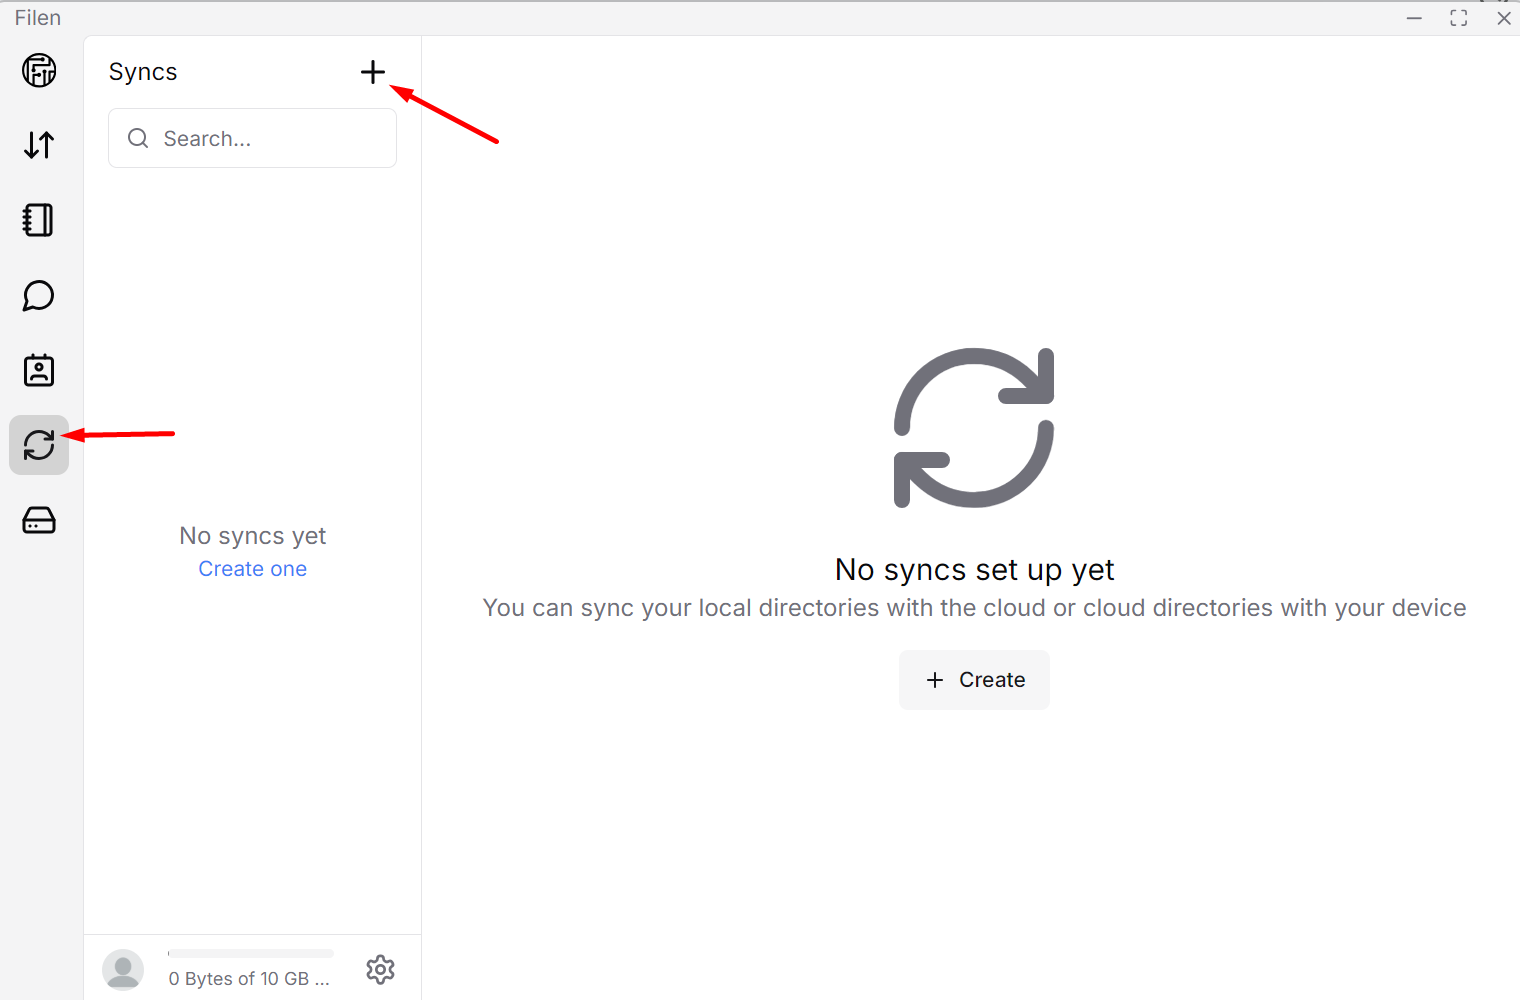Image resolution: width=1520 pixels, height=1000 pixels.
Task: Close the Filen window
Action: click(1503, 18)
